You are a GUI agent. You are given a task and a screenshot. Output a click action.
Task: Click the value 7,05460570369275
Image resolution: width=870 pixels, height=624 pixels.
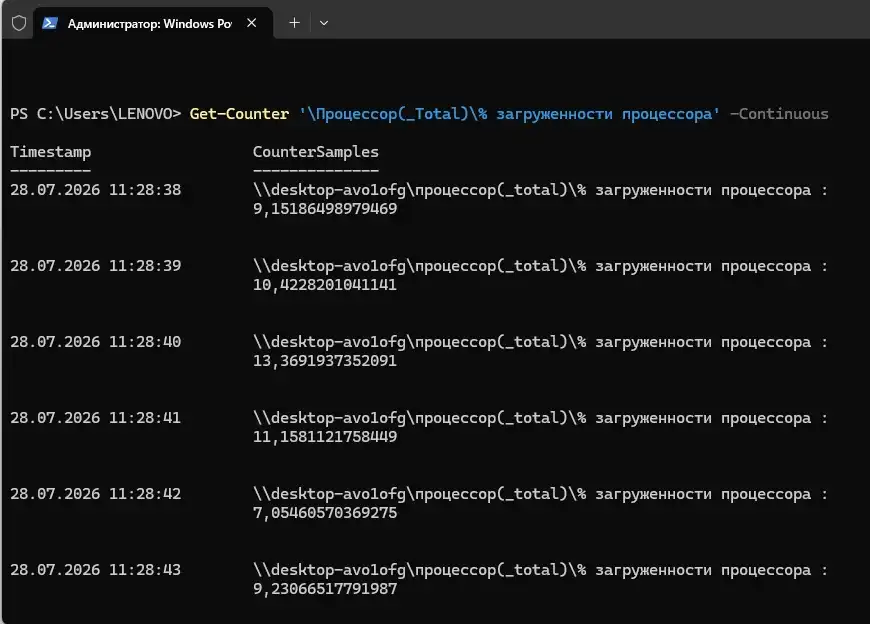coord(325,513)
